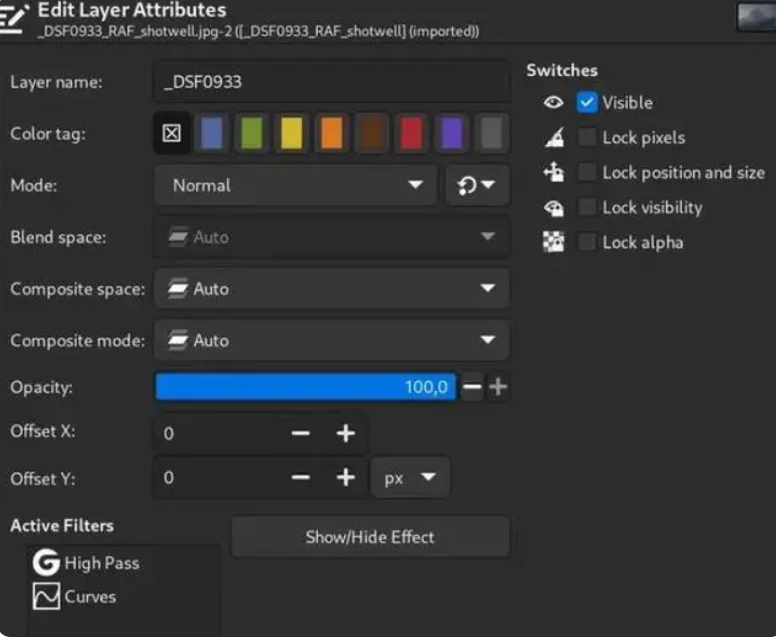Viewport: 776px width, 637px height.
Task: Select the orange color tag
Action: (332, 133)
